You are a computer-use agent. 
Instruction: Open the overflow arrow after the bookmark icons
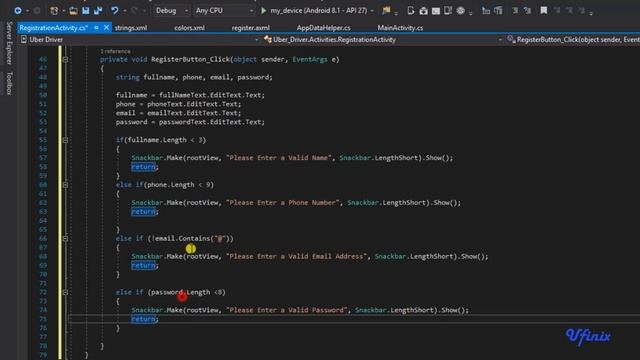tap(591, 13)
